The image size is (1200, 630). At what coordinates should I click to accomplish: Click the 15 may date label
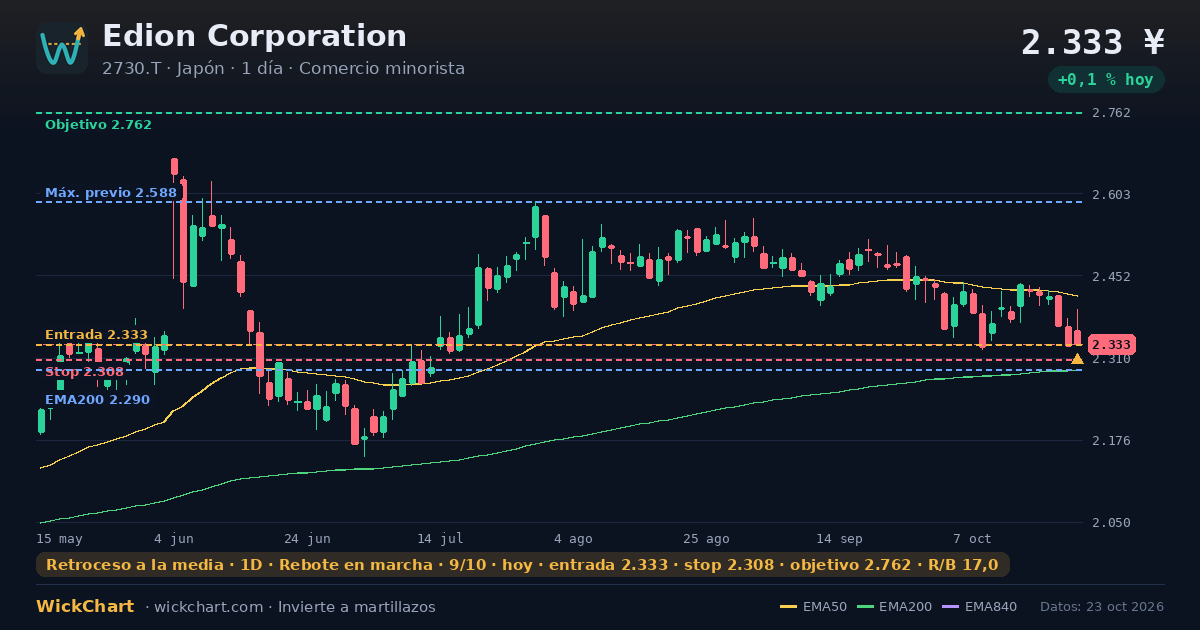point(59,538)
